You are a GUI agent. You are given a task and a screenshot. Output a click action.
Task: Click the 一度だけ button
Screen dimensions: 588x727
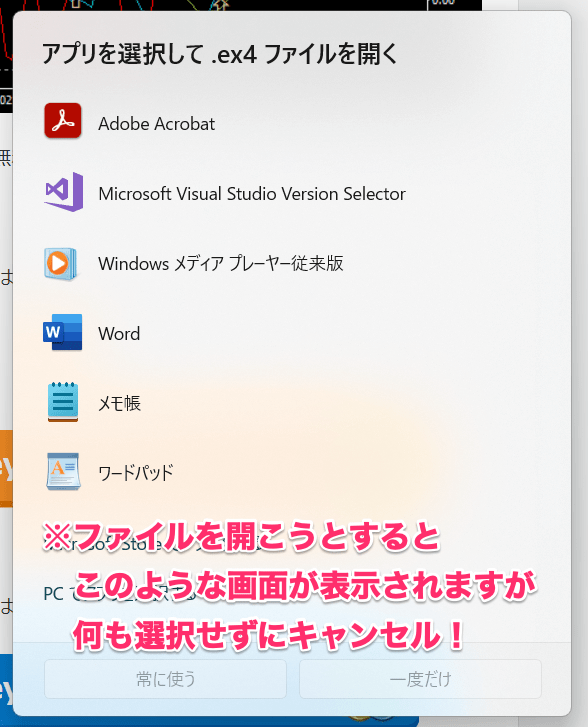(420, 679)
